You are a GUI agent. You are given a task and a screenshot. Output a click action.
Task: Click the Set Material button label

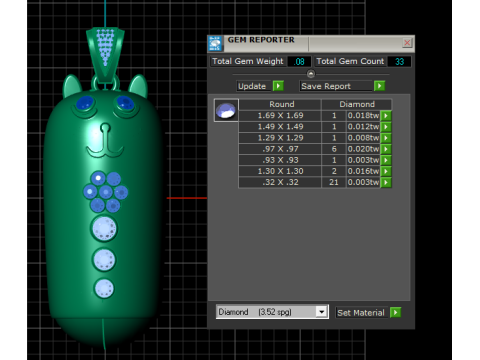tap(361, 313)
